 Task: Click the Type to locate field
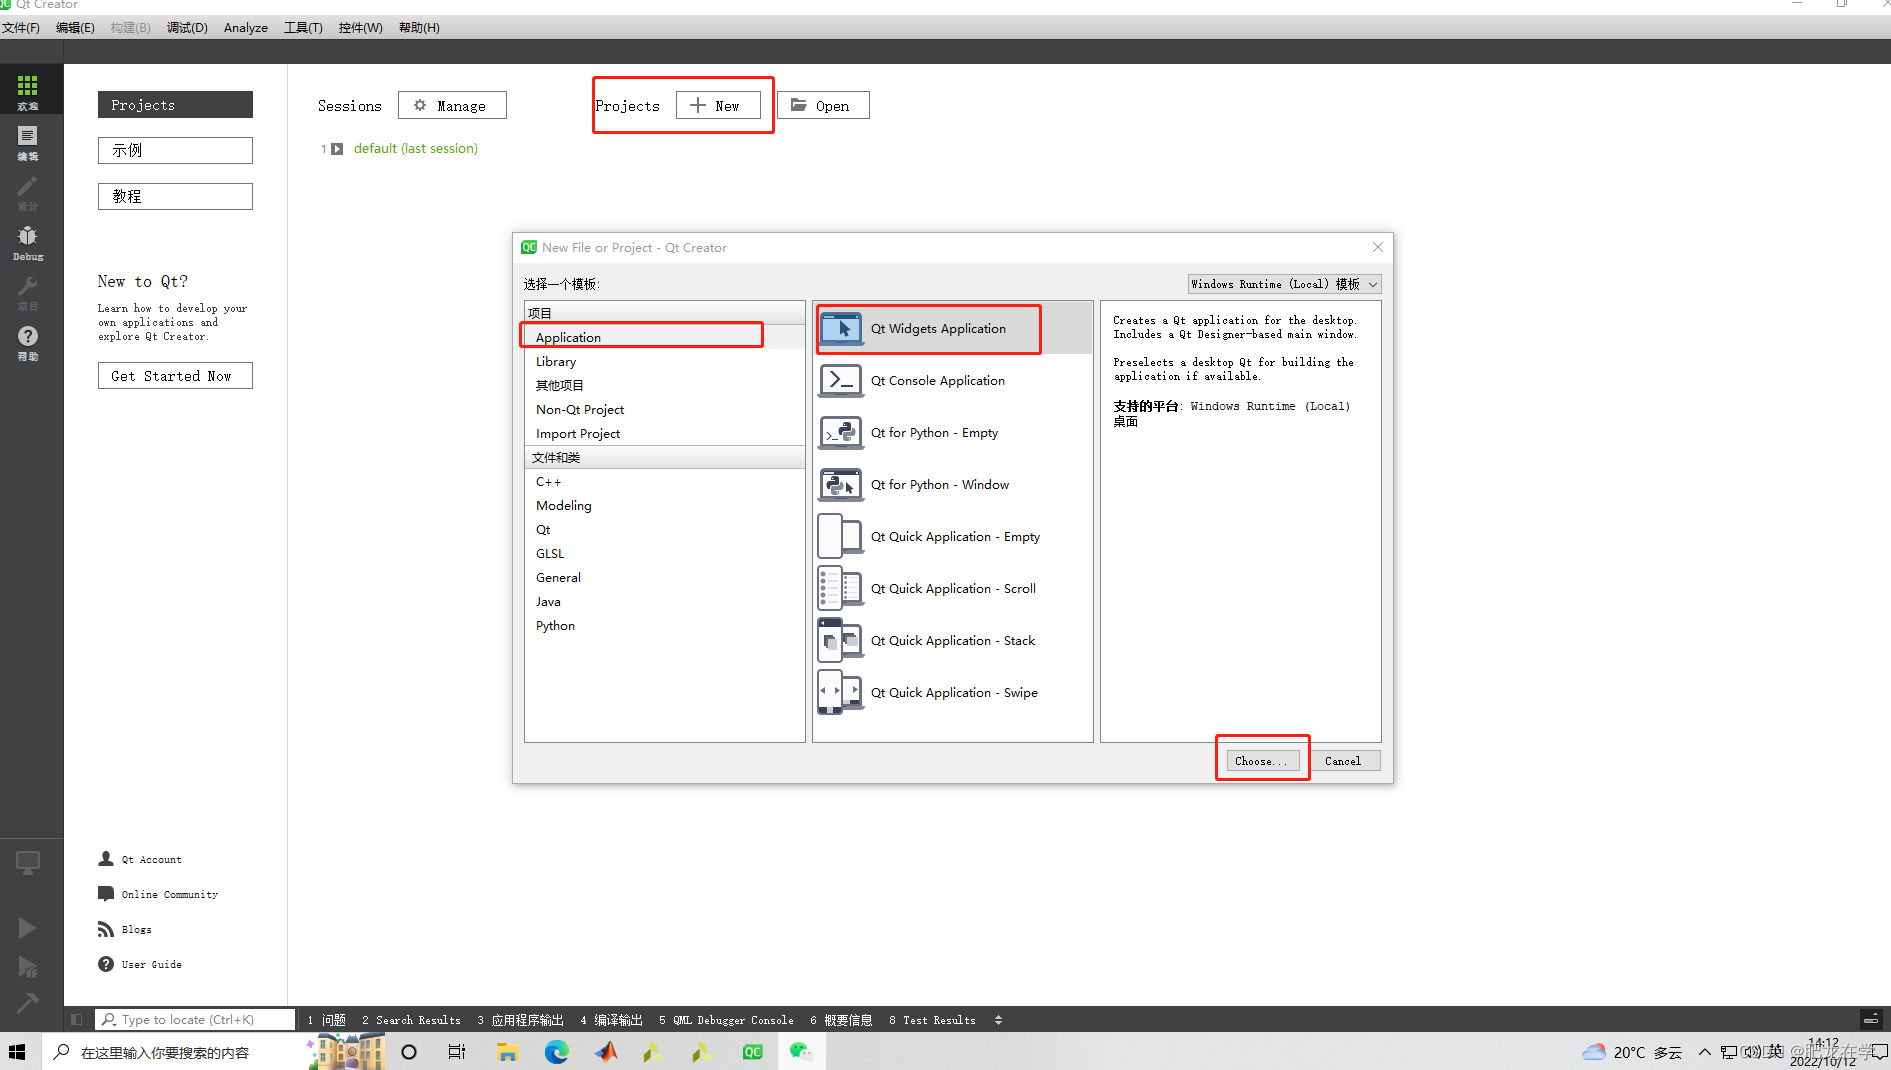195,1020
